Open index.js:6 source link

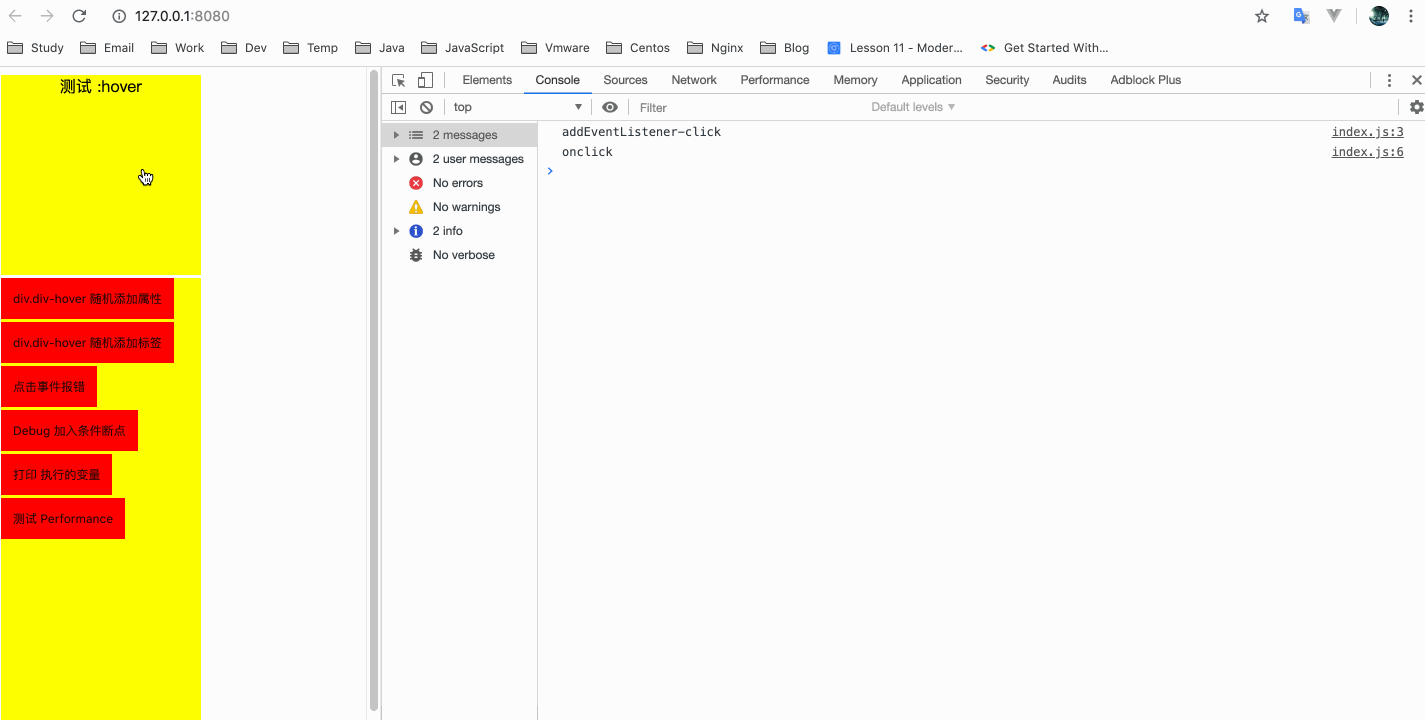tap(1367, 152)
